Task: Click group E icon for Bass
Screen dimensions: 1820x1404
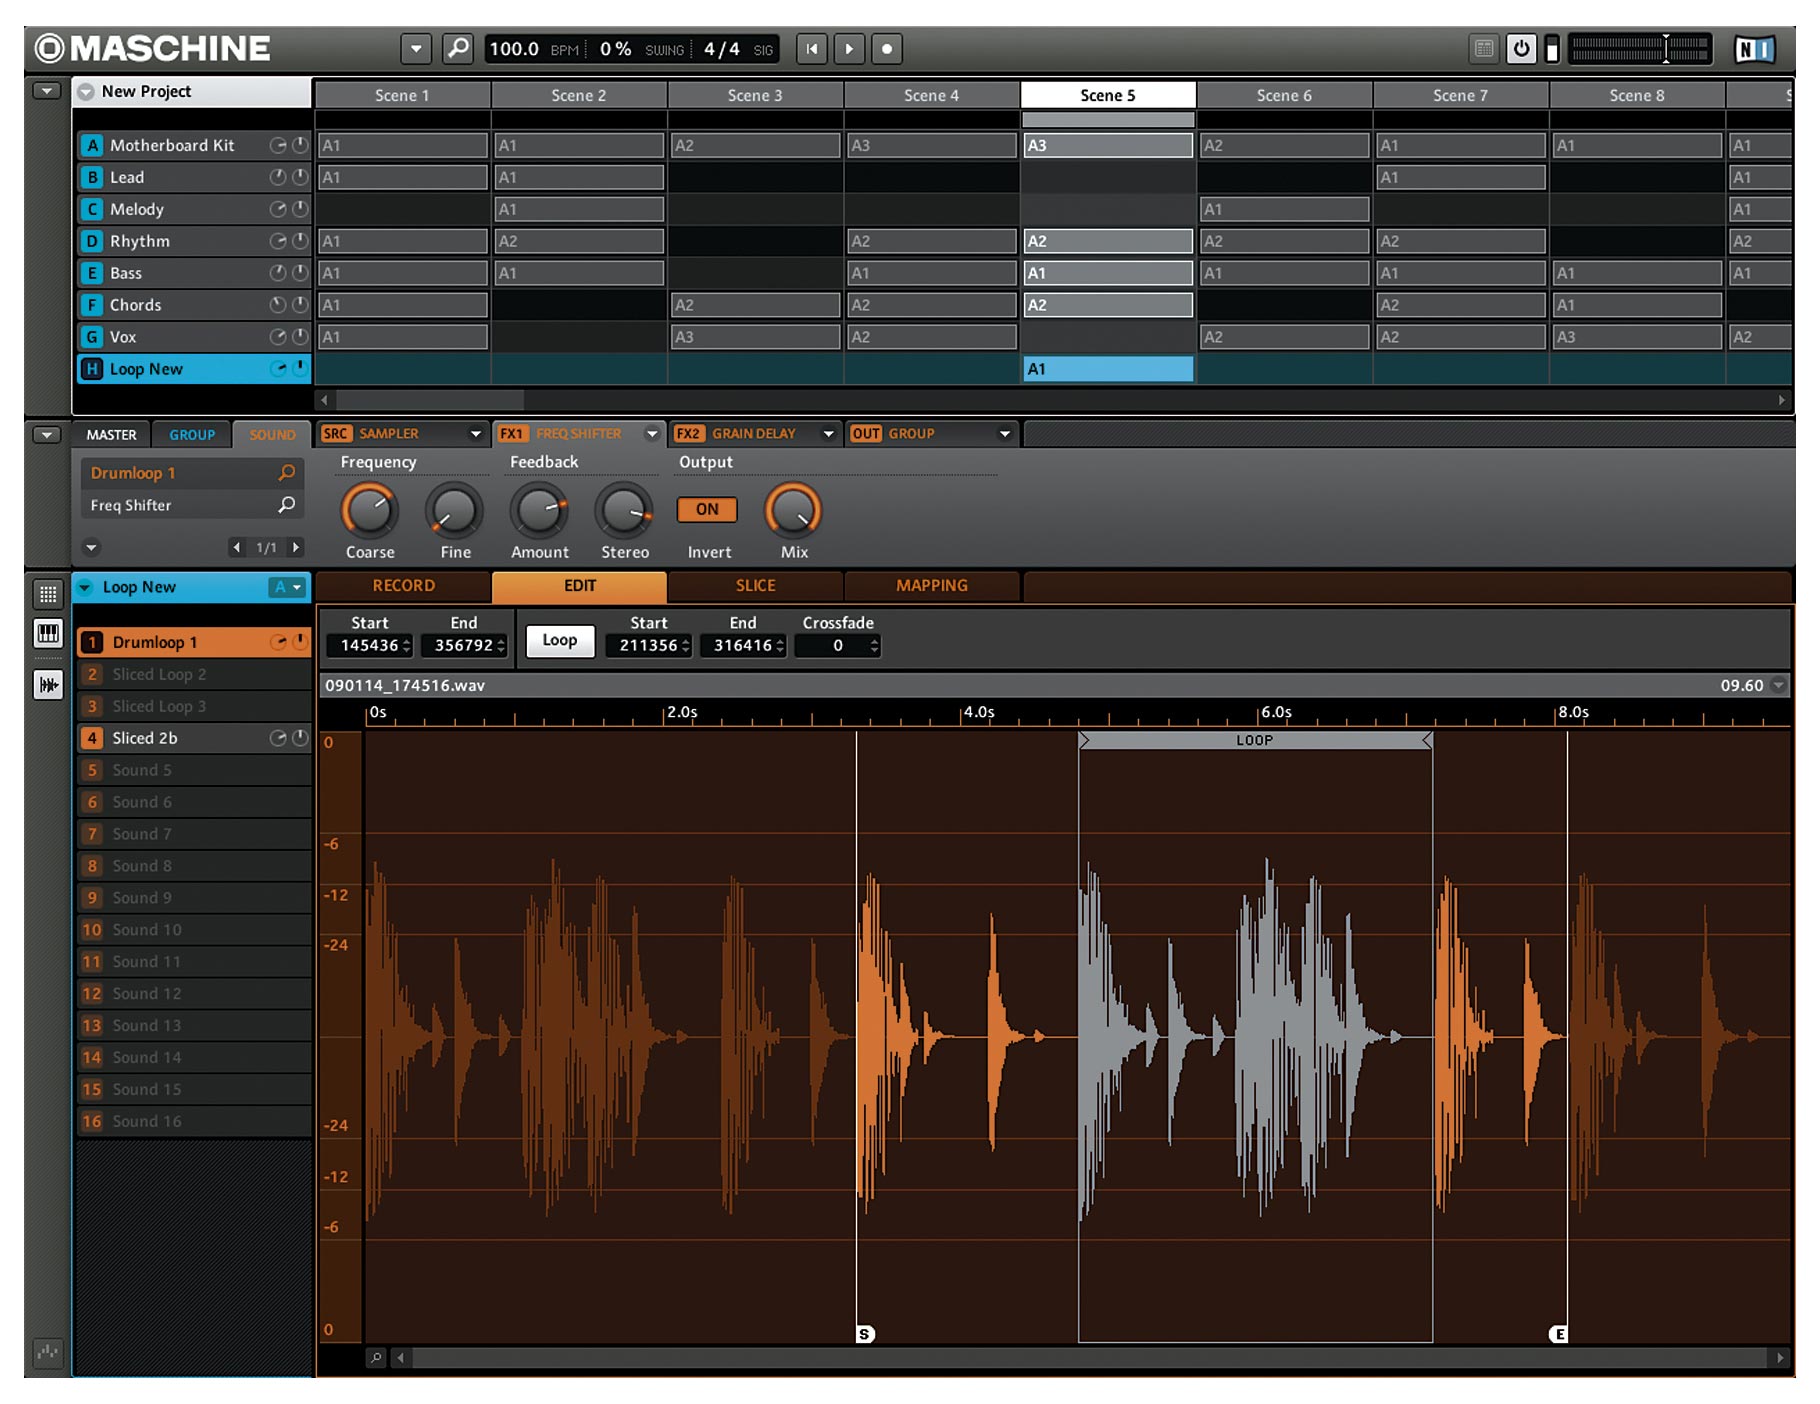Action: [92, 273]
